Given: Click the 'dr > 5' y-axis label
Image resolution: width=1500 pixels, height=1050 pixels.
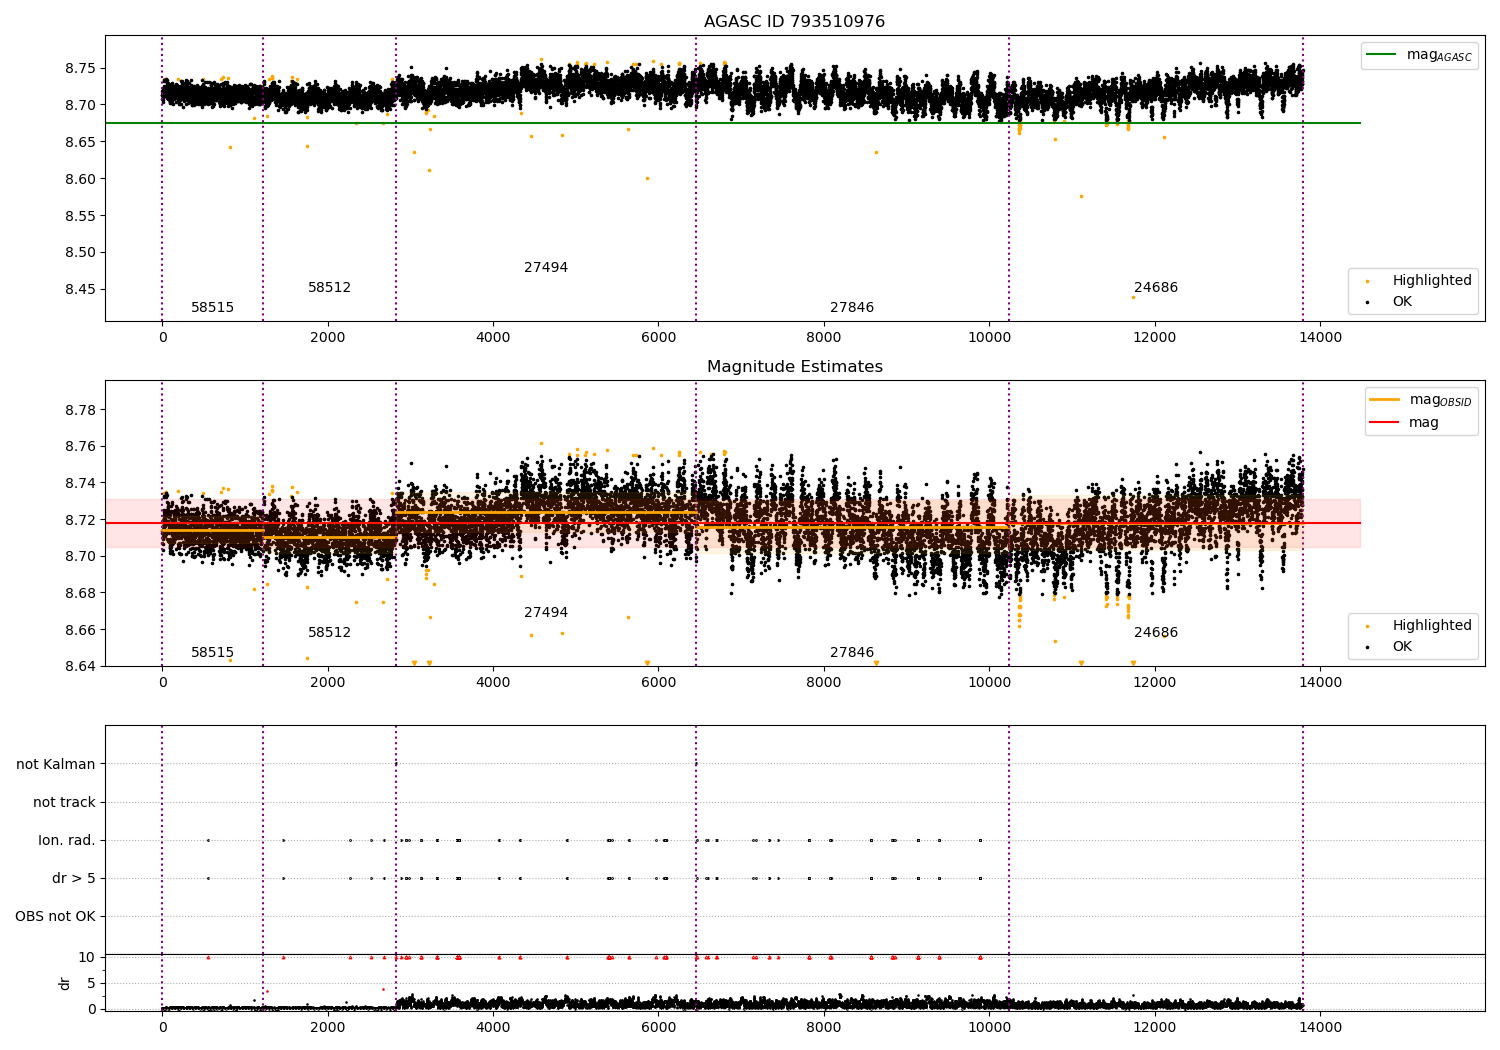Looking at the screenshot, I should [x=74, y=879].
